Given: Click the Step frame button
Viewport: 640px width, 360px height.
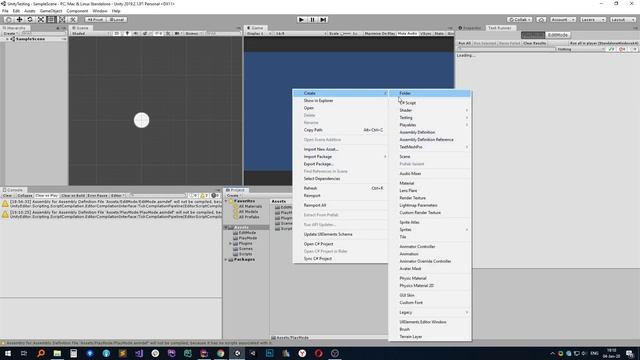Looking at the screenshot, I should click(x=323, y=20).
